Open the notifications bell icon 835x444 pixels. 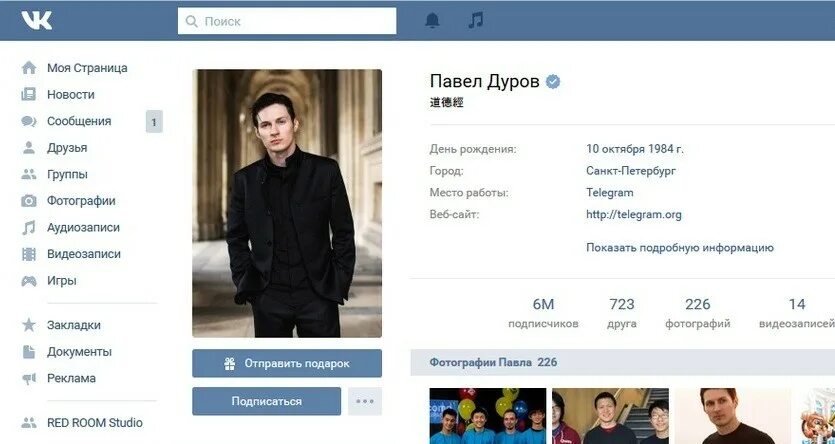point(432,21)
